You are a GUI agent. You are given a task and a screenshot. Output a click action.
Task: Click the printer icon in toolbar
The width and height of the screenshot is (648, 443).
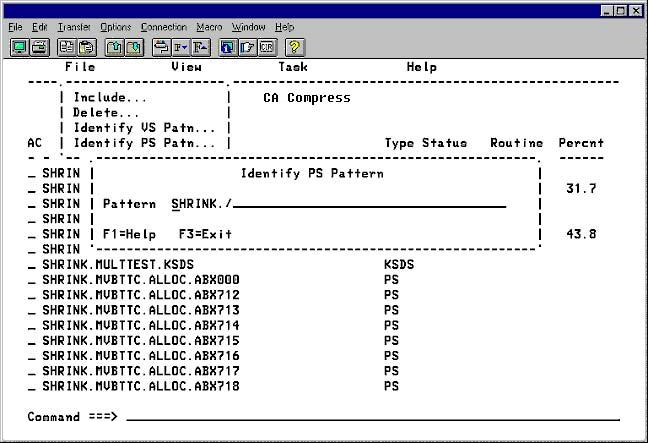(38, 46)
